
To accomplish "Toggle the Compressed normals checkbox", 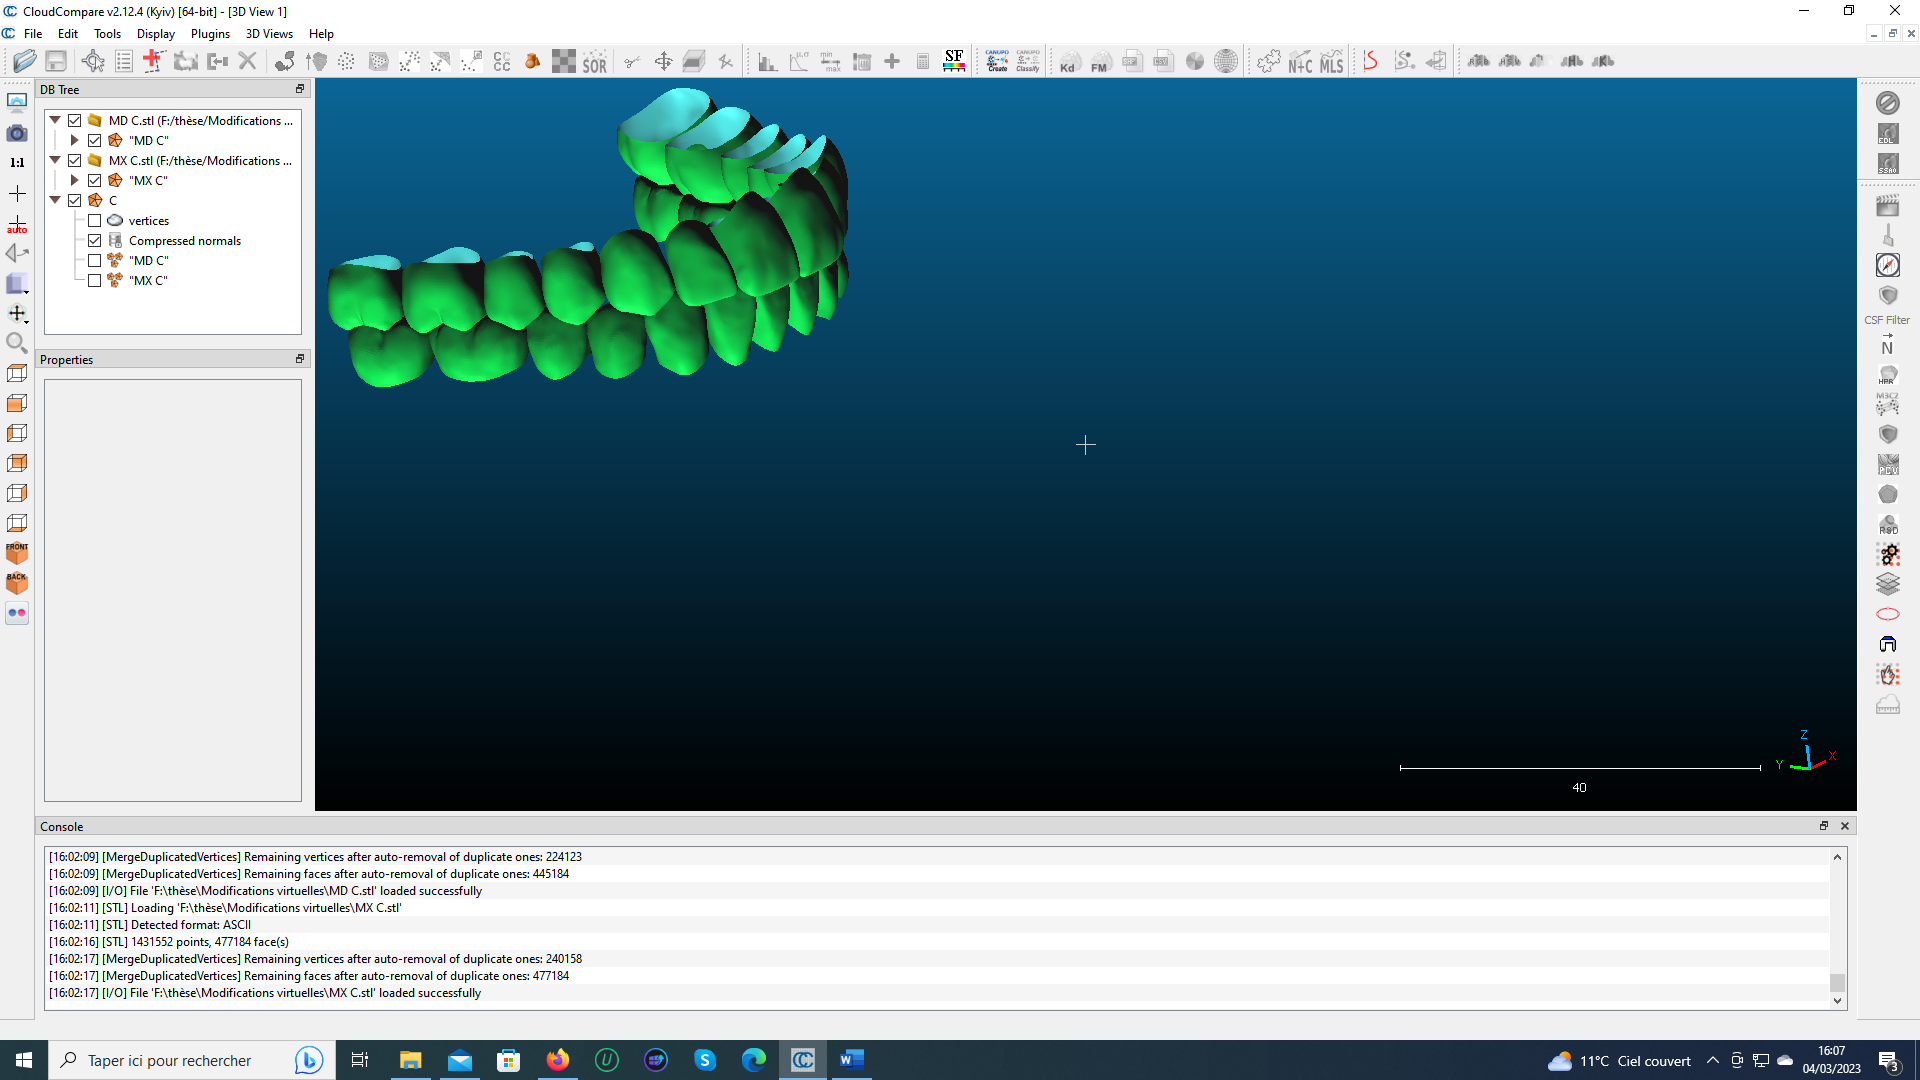I will click(95, 240).
